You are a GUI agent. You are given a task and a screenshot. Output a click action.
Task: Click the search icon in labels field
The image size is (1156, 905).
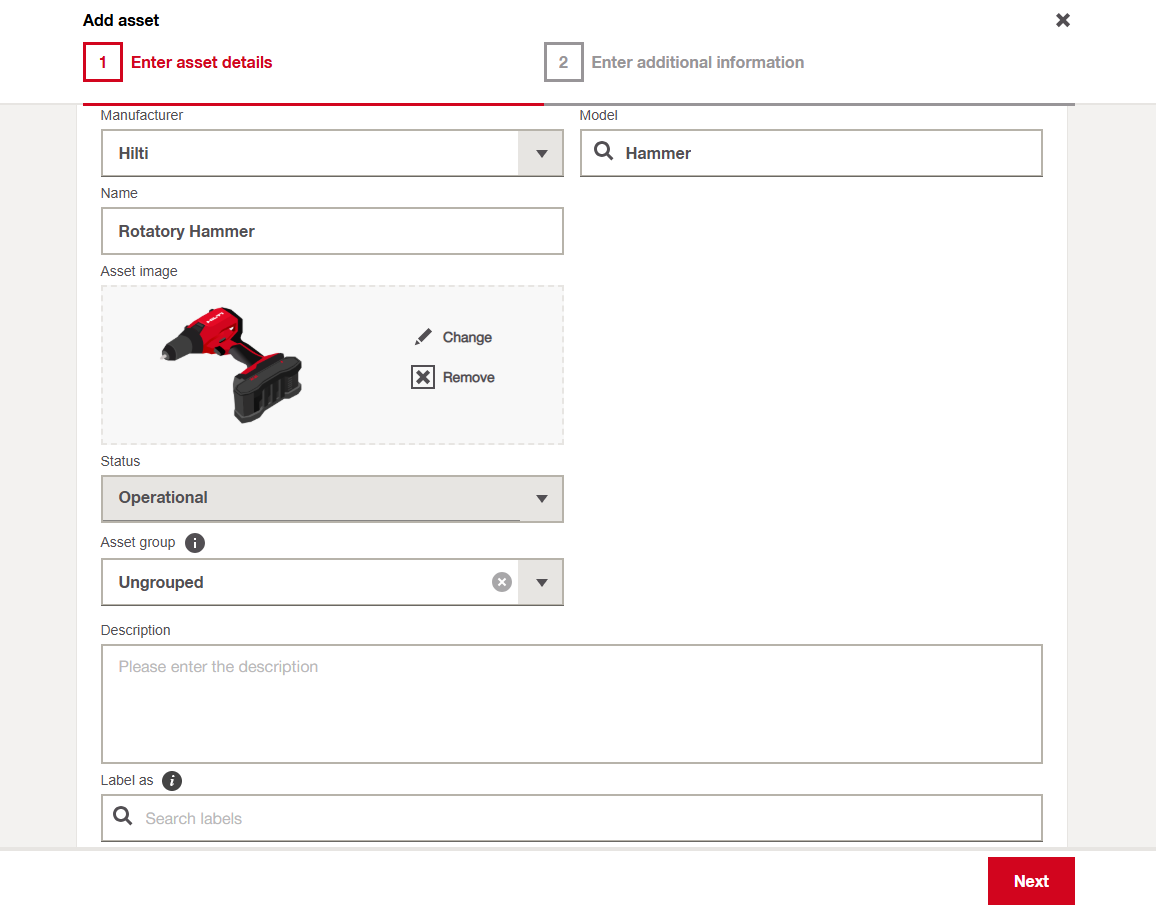tap(123, 817)
